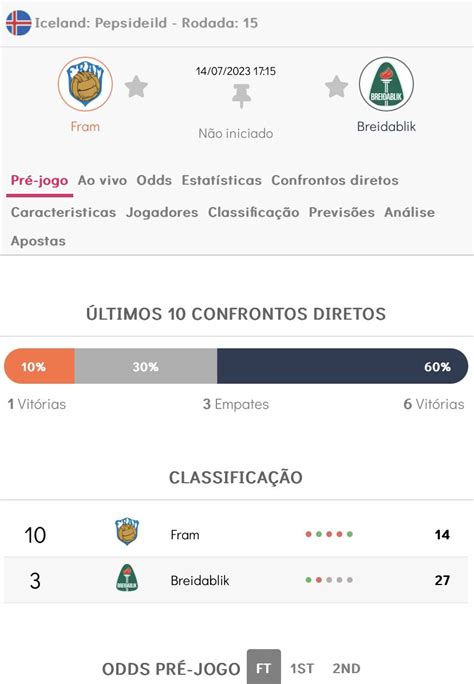The width and height of the screenshot is (474, 684).
Task: Click the orange 10% wins bar segment
Action: [39, 366]
